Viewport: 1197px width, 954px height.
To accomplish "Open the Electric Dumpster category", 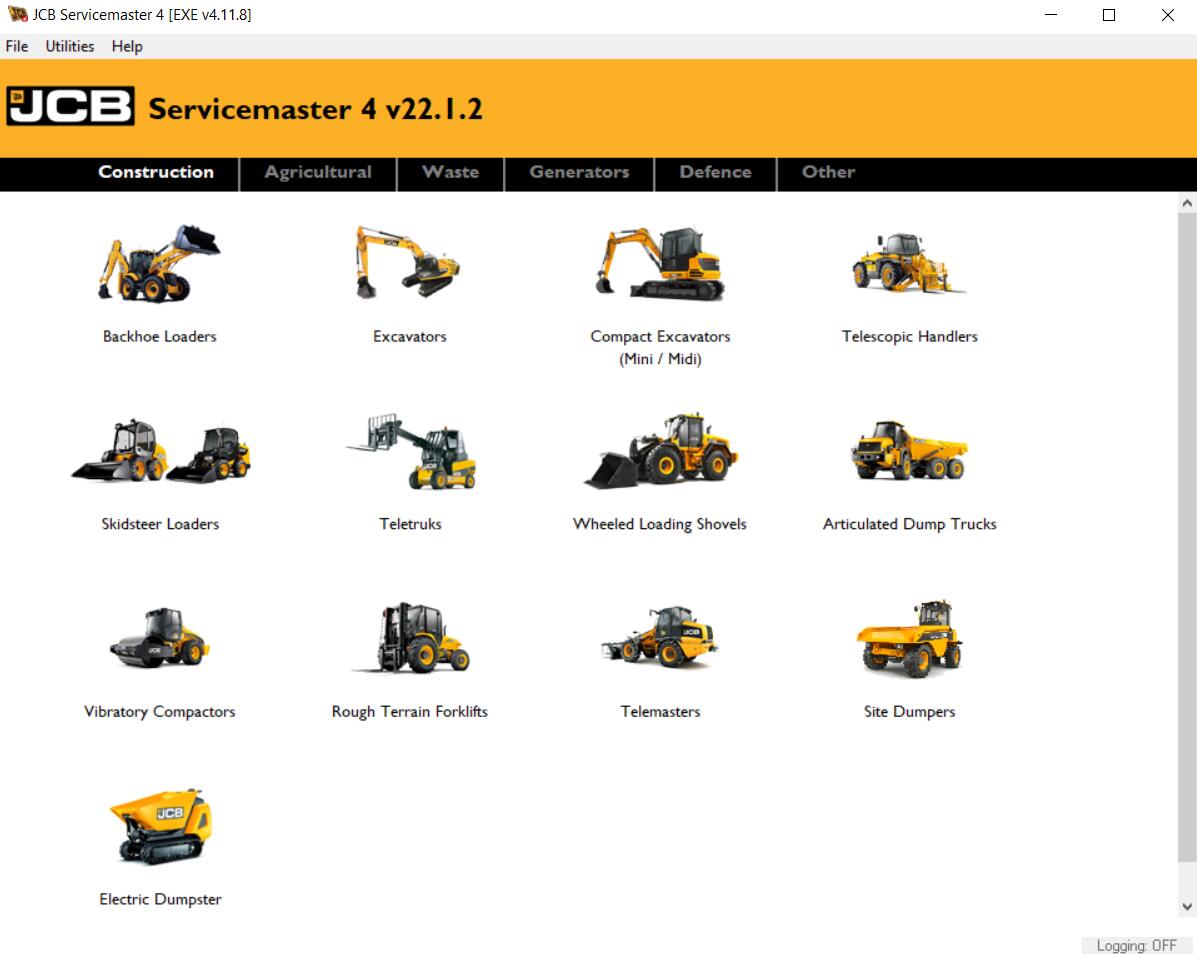I will (x=160, y=827).
